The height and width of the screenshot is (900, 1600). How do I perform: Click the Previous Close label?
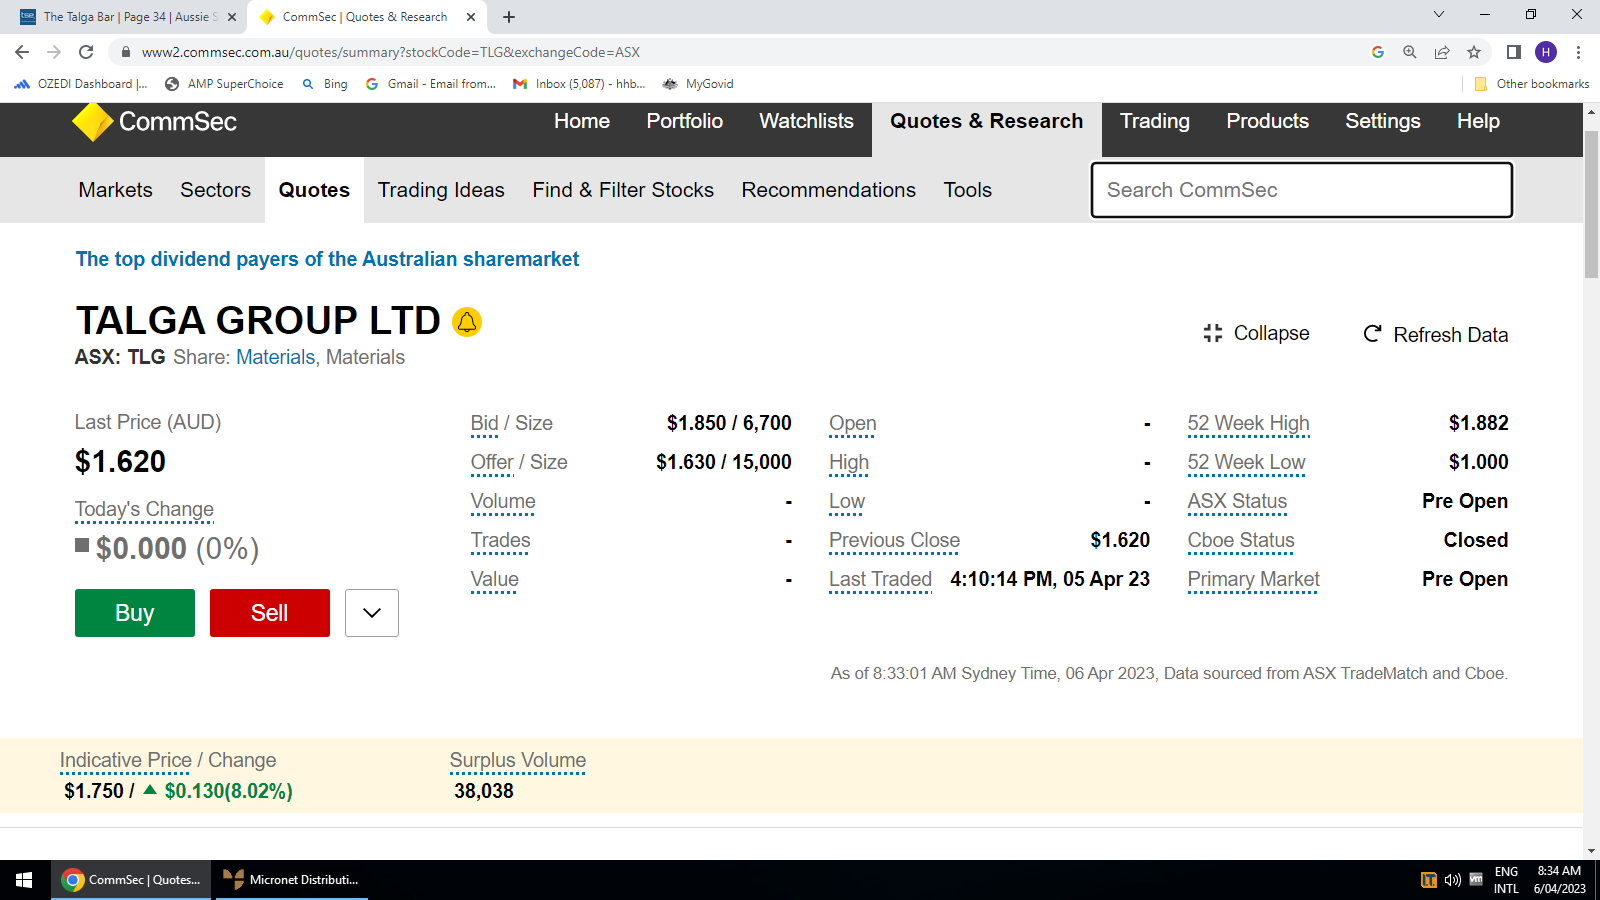894,540
